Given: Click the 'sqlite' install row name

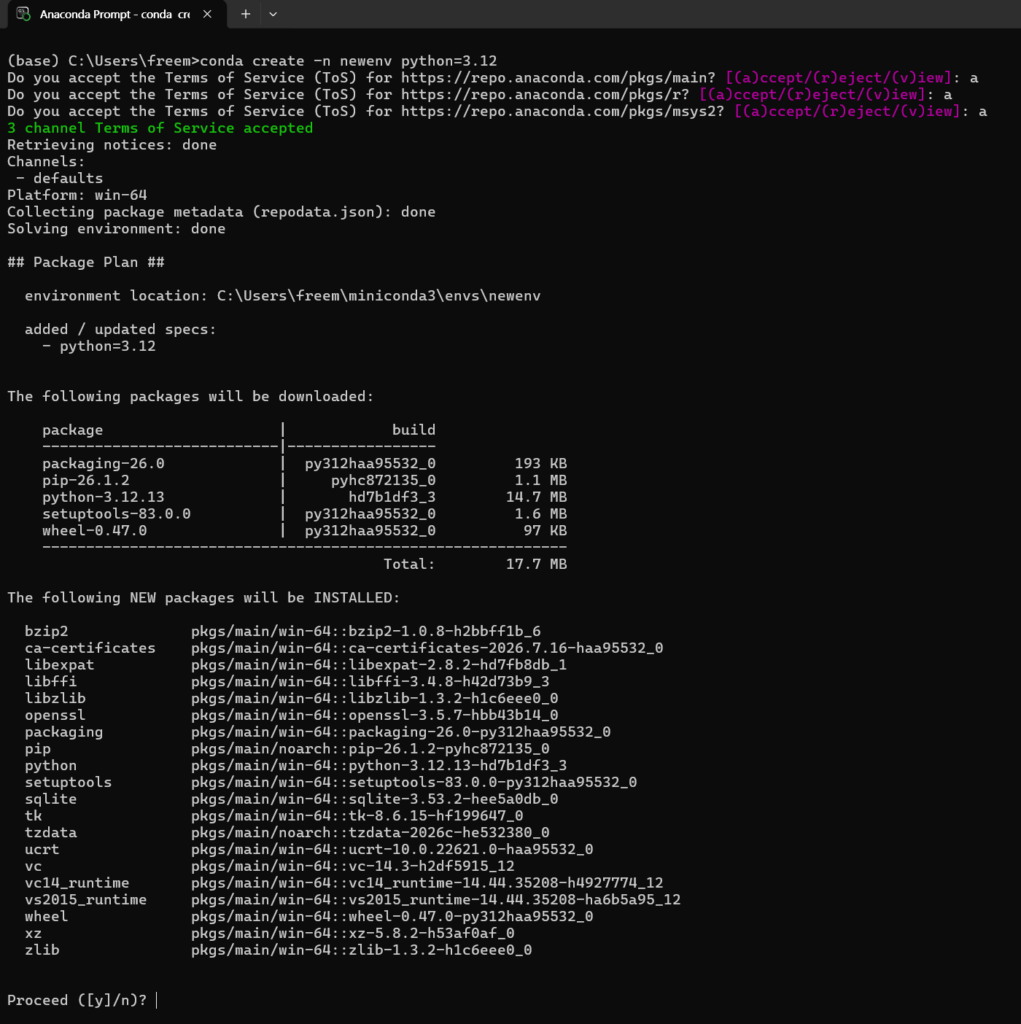Looking at the screenshot, I should pos(51,799).
